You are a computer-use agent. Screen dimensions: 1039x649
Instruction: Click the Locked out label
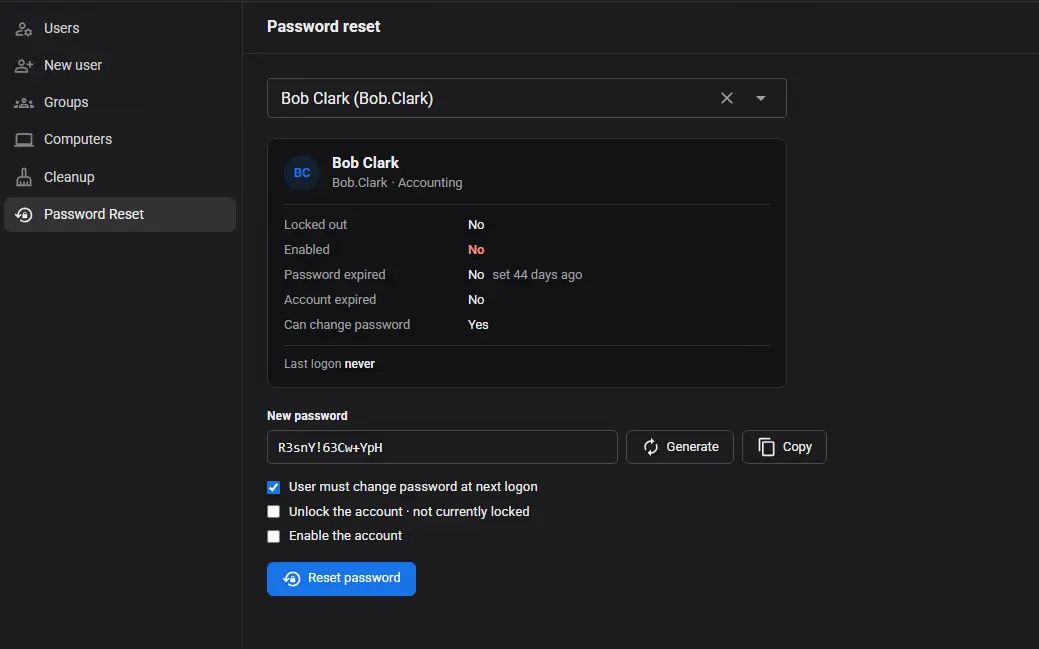coord(315,225)
